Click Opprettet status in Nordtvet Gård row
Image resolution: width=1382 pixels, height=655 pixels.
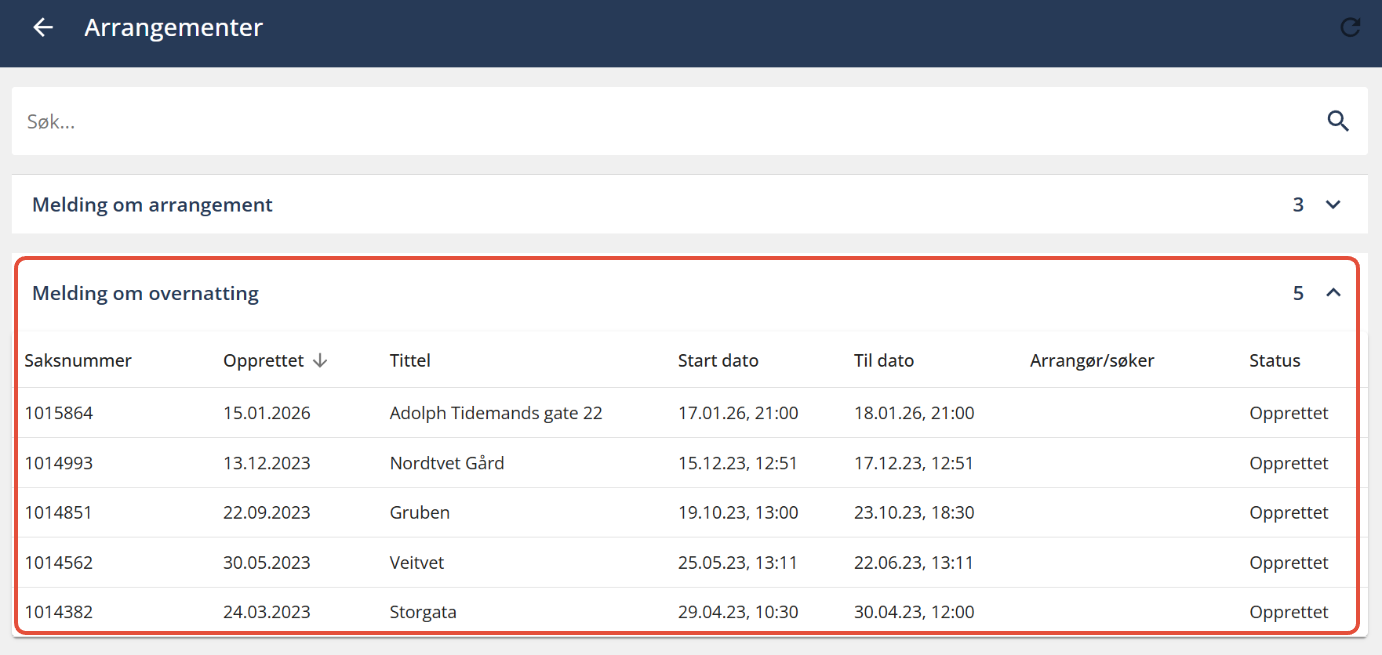tap(1289, 463)
